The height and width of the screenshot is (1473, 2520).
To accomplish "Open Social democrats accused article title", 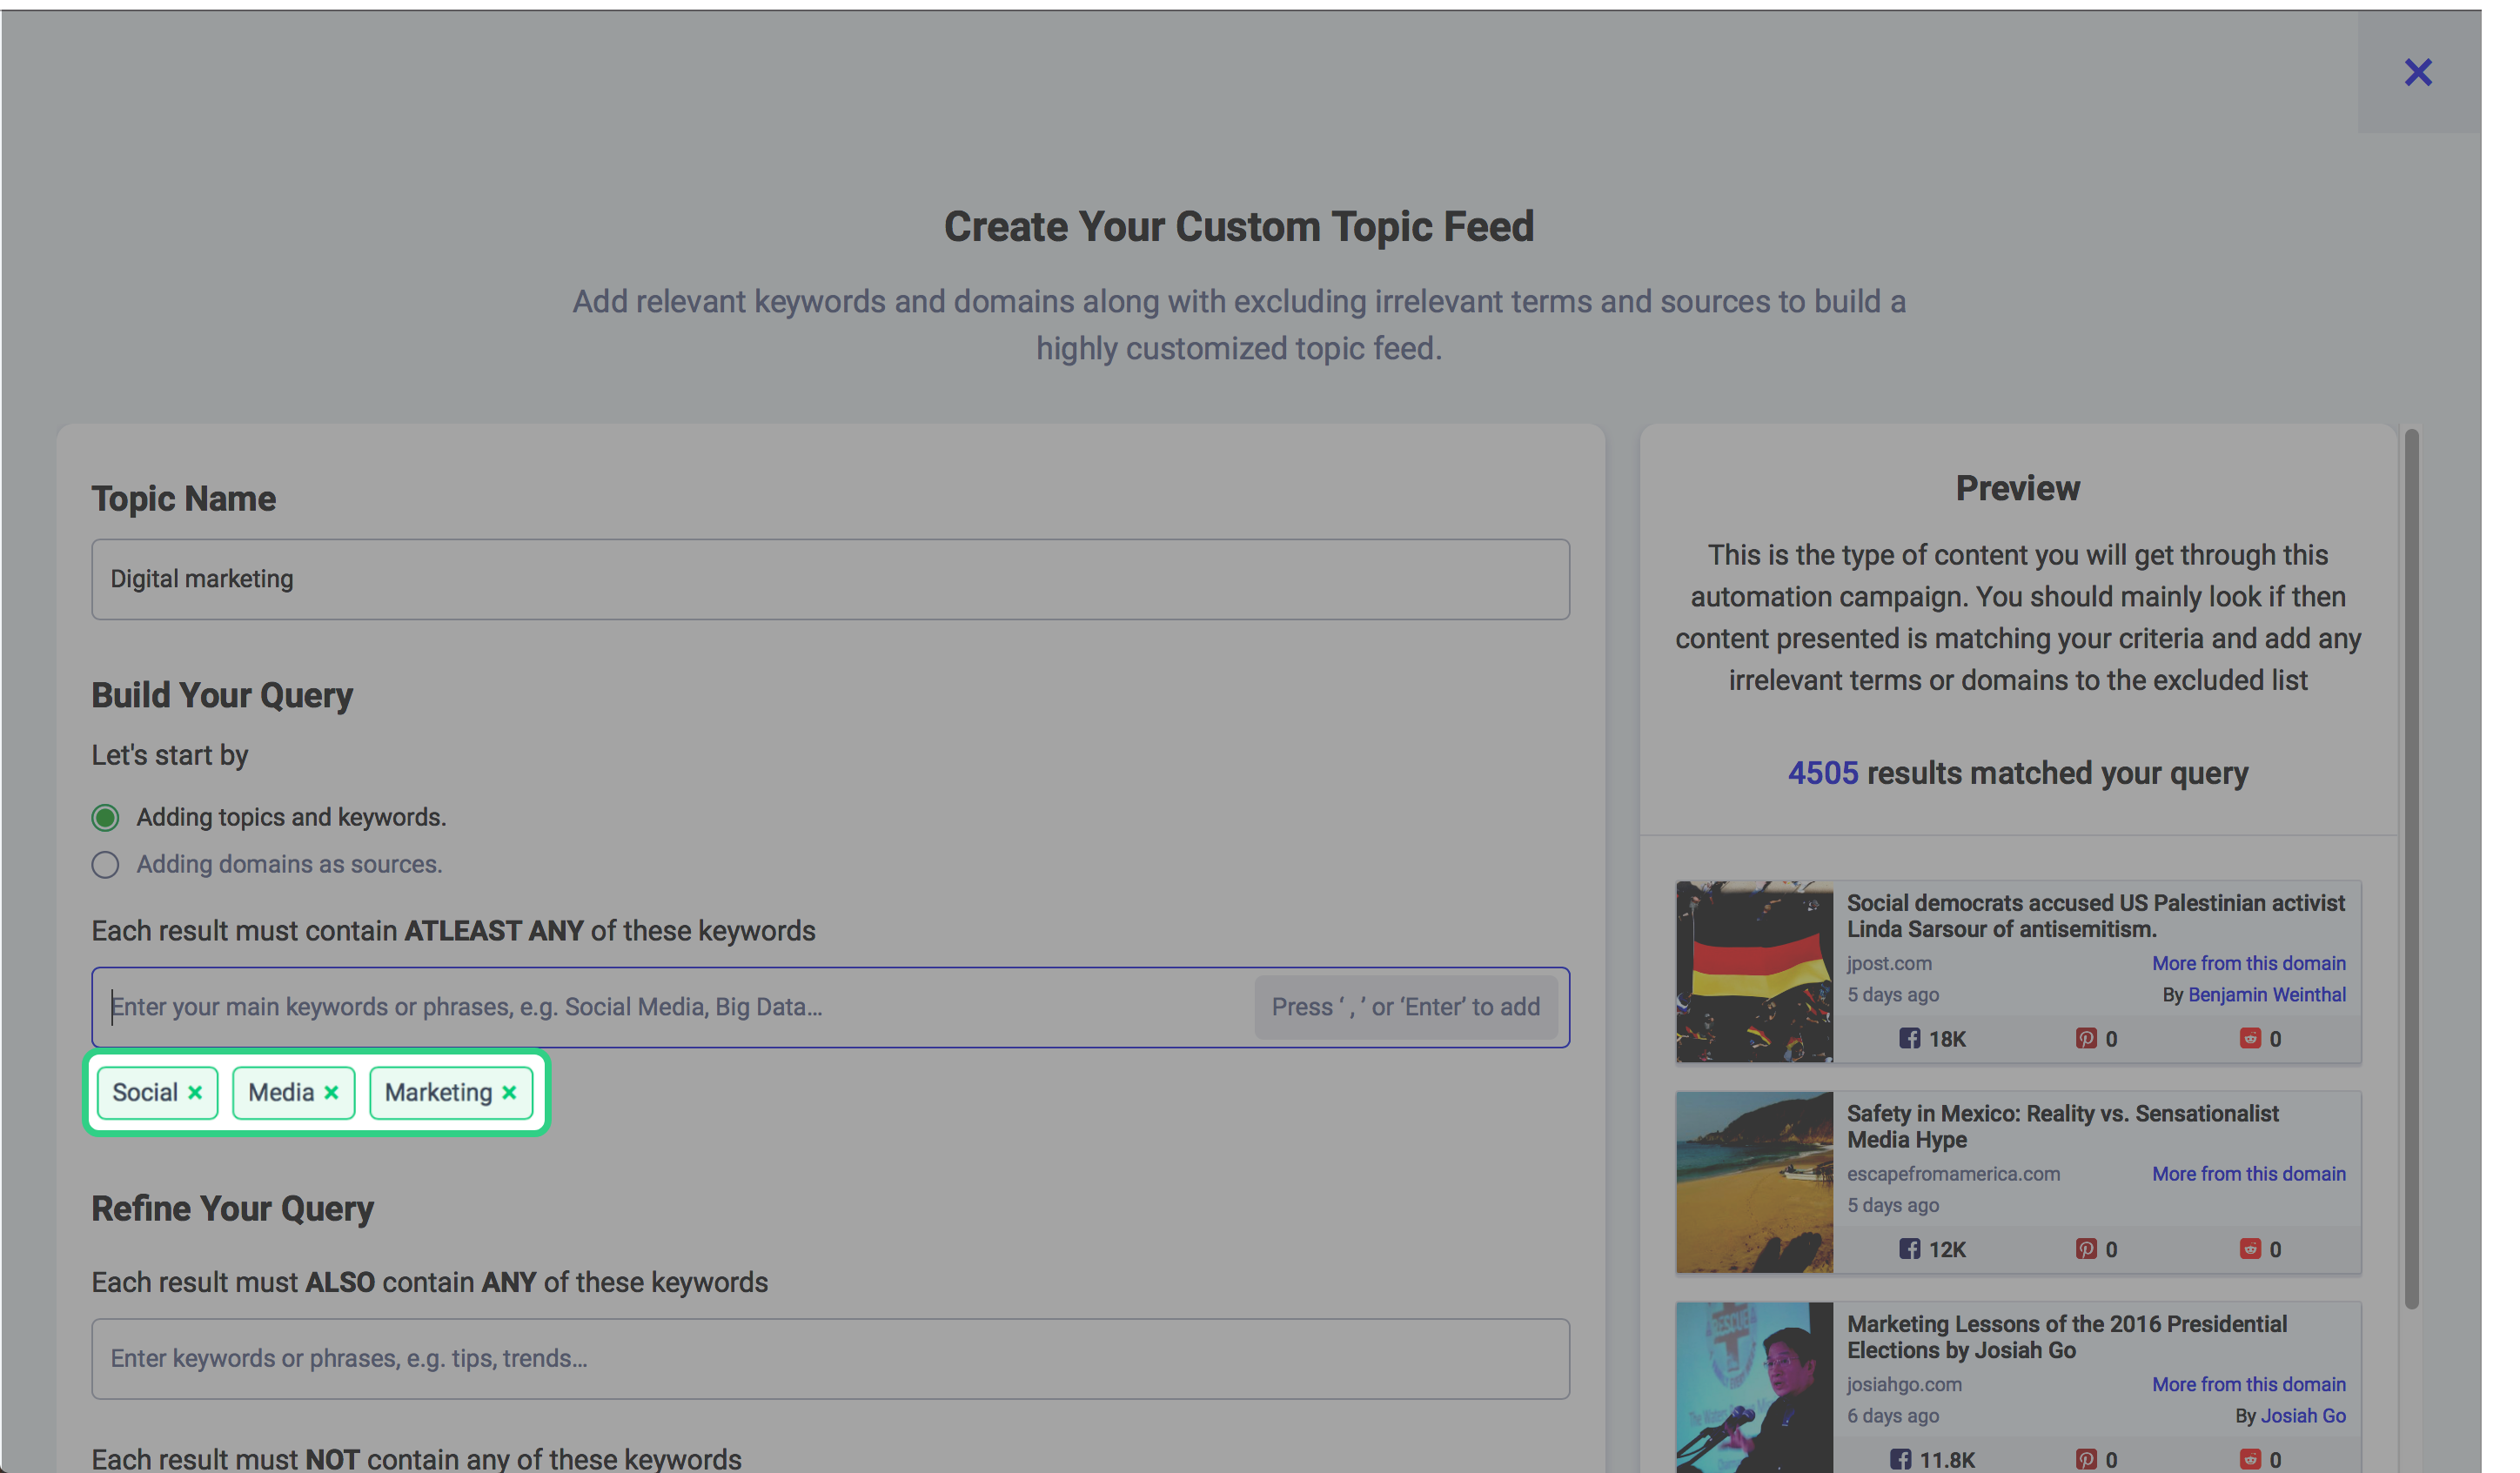I will click(2095, 916).
